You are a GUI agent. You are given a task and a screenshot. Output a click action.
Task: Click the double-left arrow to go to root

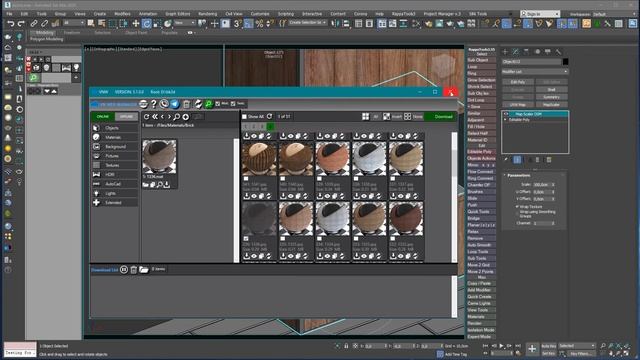(x=155, y=117)
